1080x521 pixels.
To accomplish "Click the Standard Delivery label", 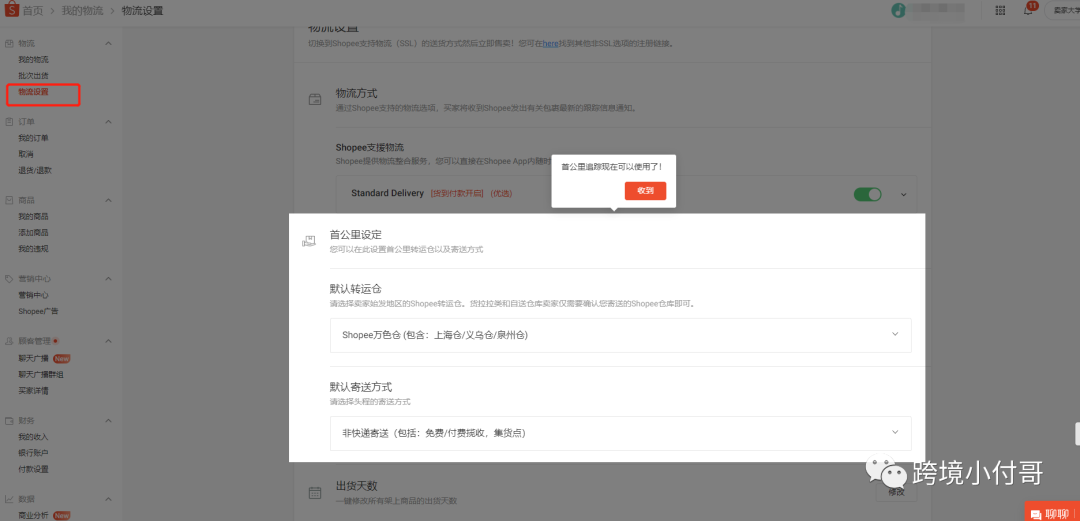I will pyautogui.click(x=387, y=194).
